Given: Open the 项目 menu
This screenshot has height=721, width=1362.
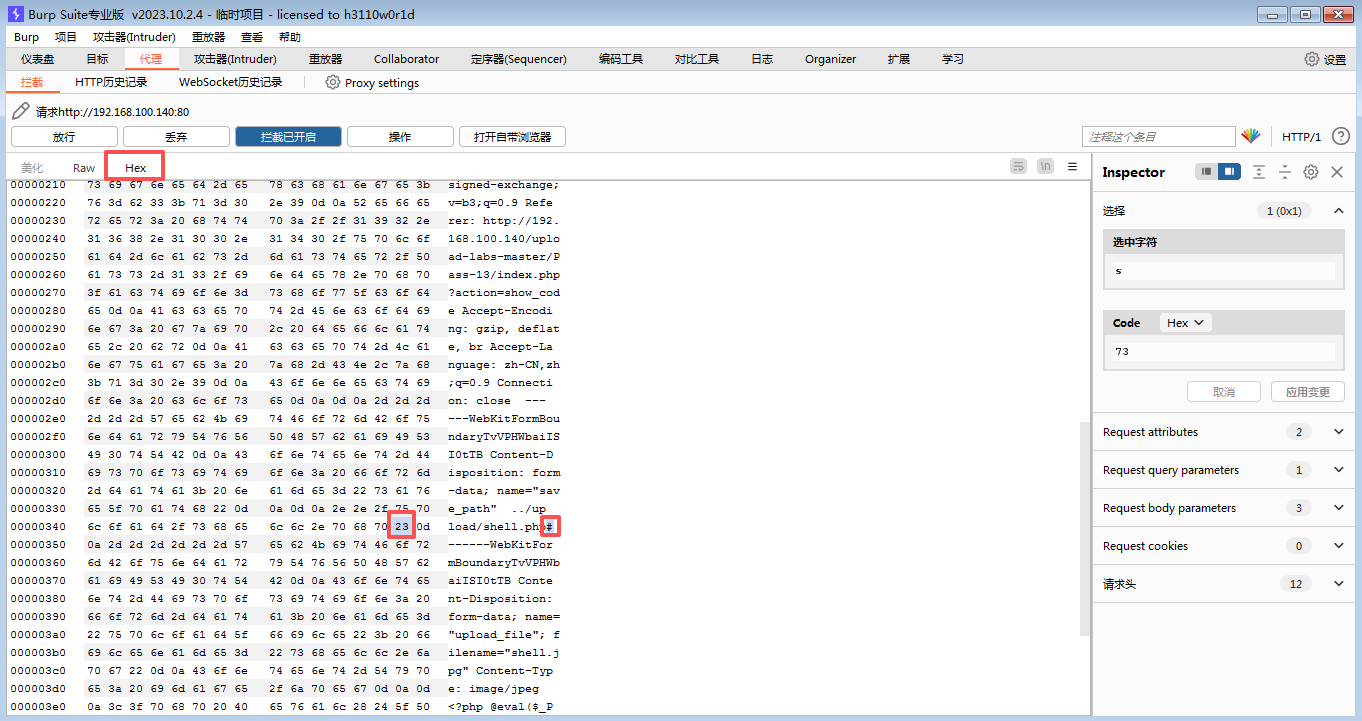Looking at the screenshot, I should tap(66, 37).
